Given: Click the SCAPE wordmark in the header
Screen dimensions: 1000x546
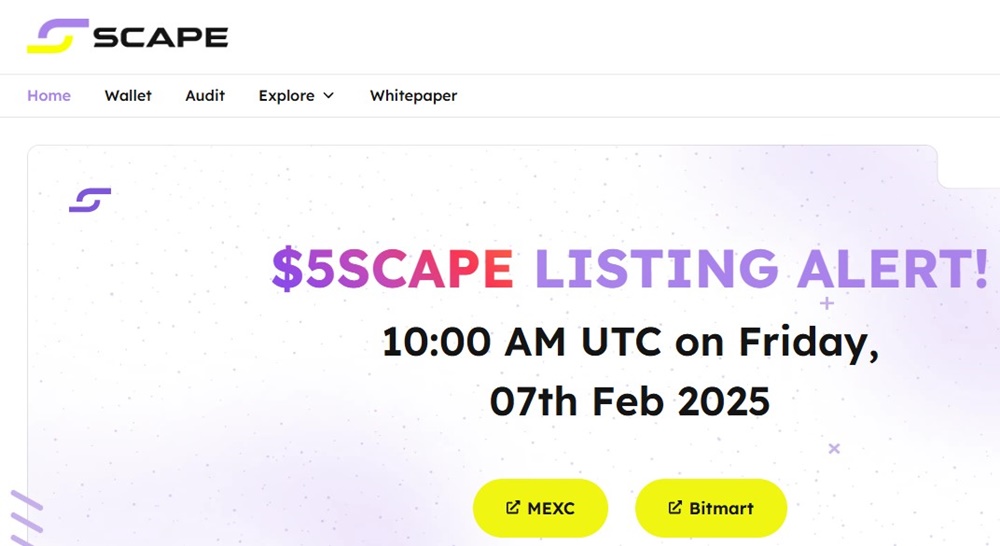Looking at the screenshot, I should point(161,37).
